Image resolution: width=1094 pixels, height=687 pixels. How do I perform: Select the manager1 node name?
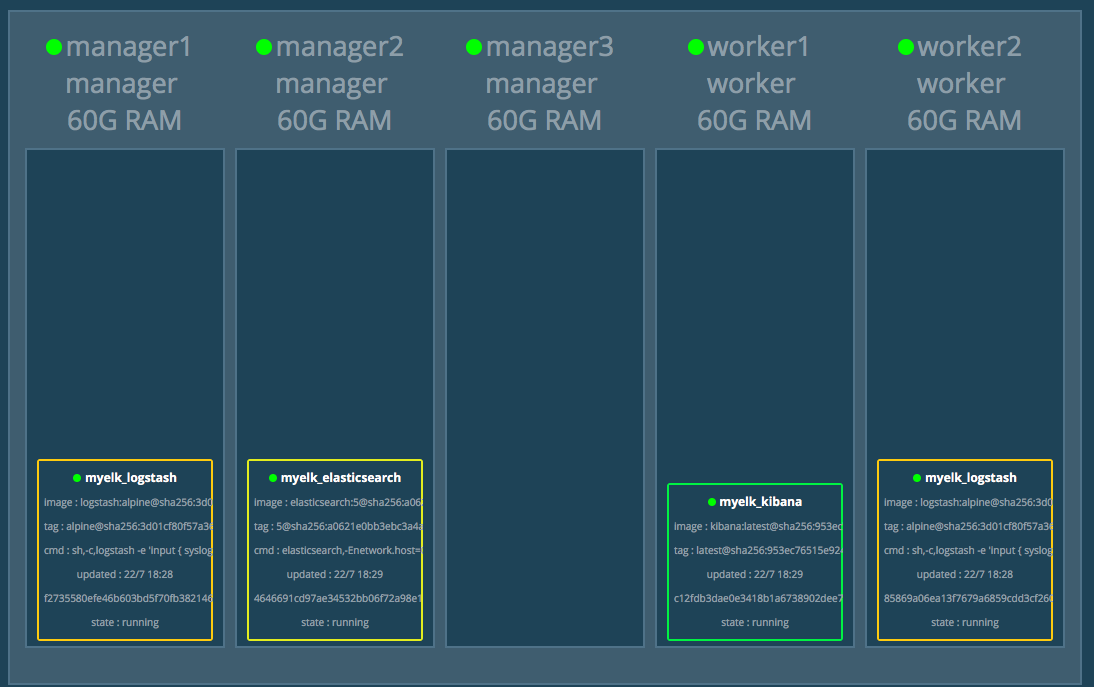tap(128, 47)
